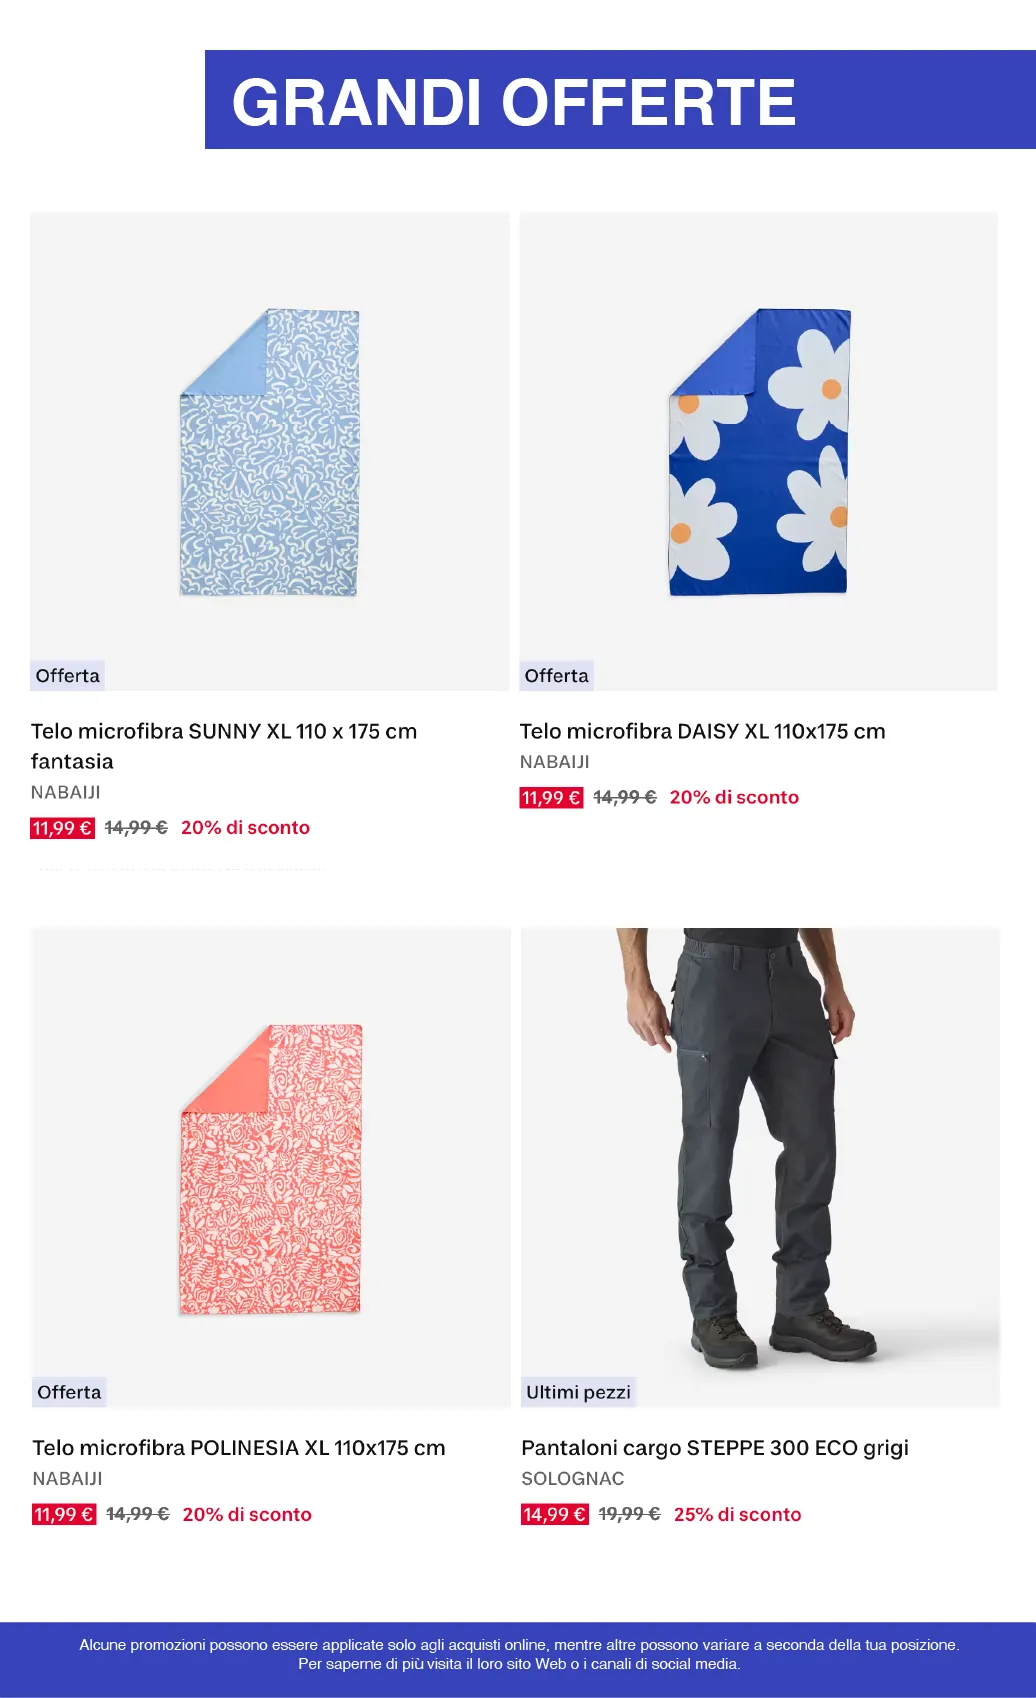Click the Telo microfibra POLINESIA XL title
Viewport: 1036px width, 1698px height.
[238, 1447]
